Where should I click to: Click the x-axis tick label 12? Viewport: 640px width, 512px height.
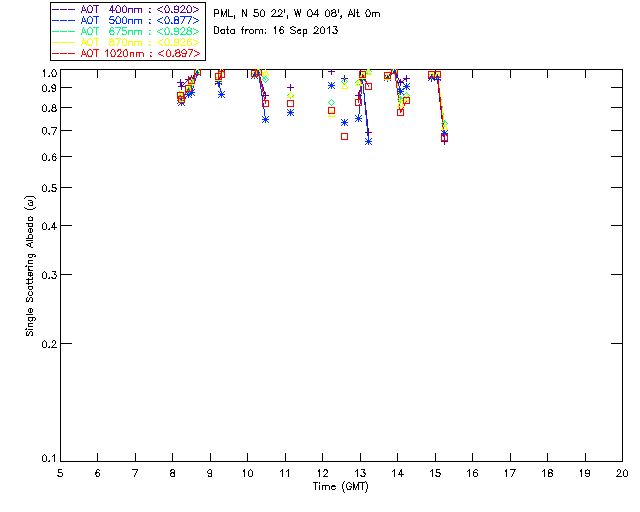pyautogui.click(x=322, y=473)
